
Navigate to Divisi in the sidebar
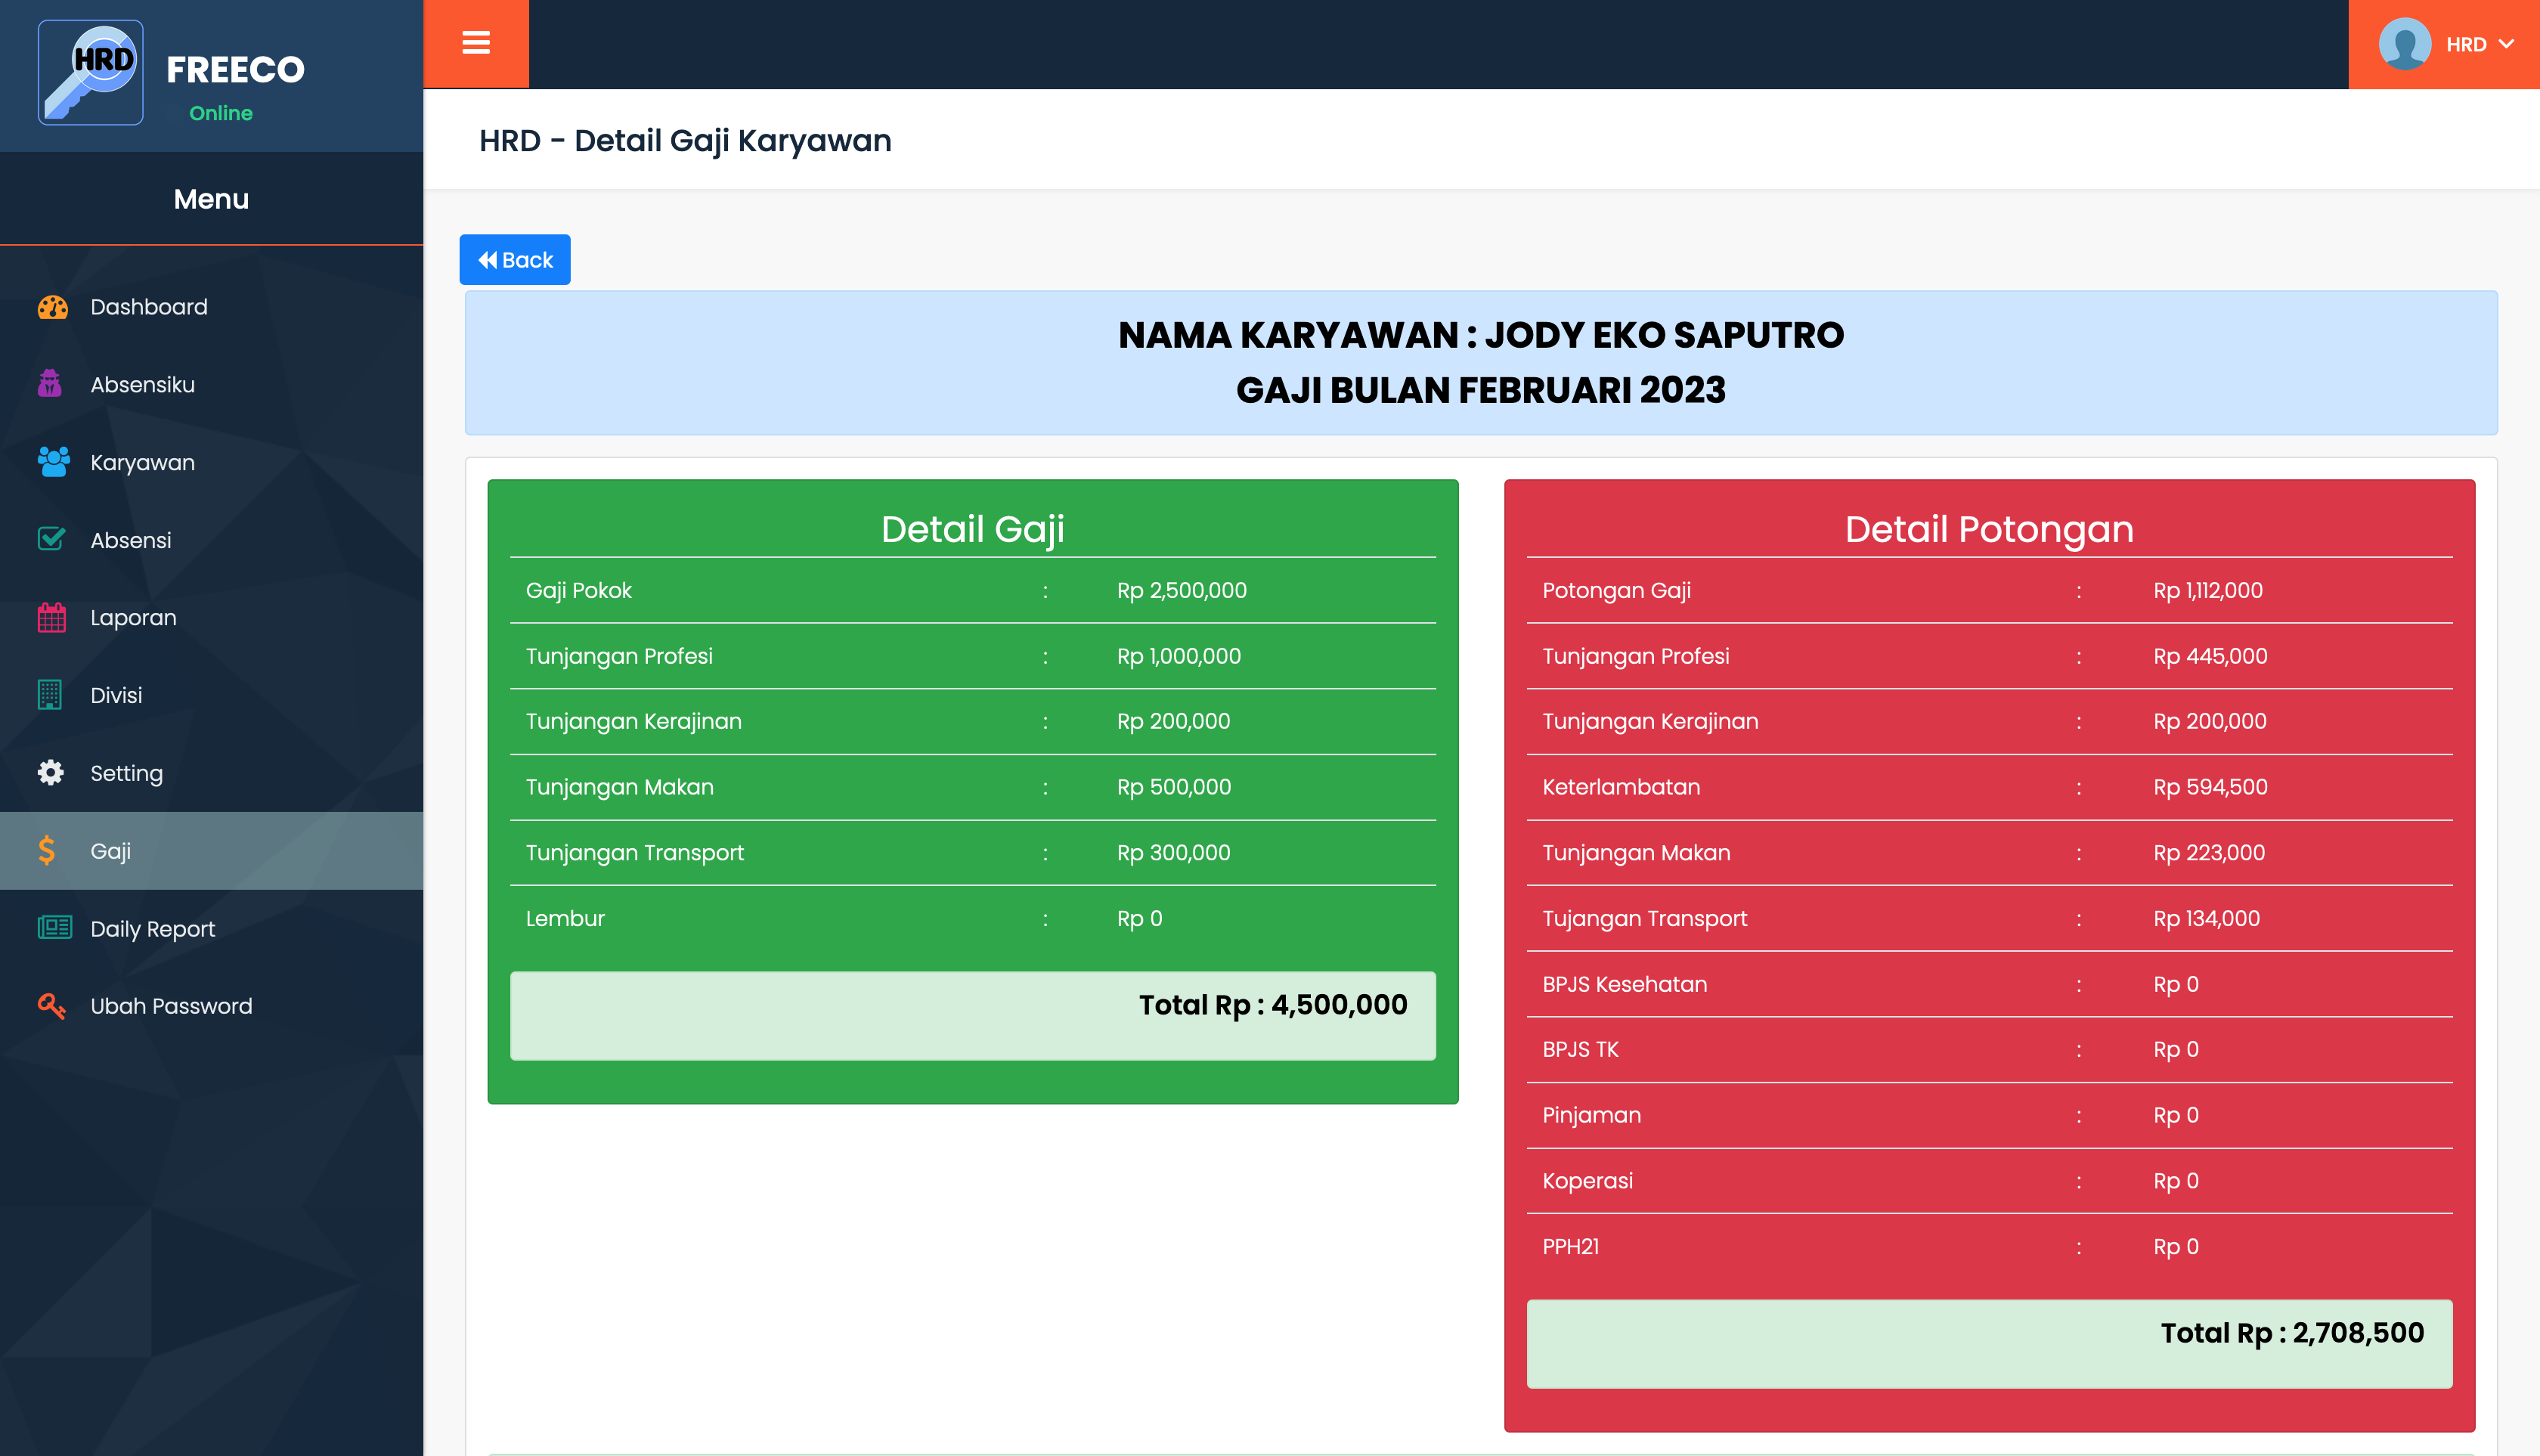tap(211, 695)
